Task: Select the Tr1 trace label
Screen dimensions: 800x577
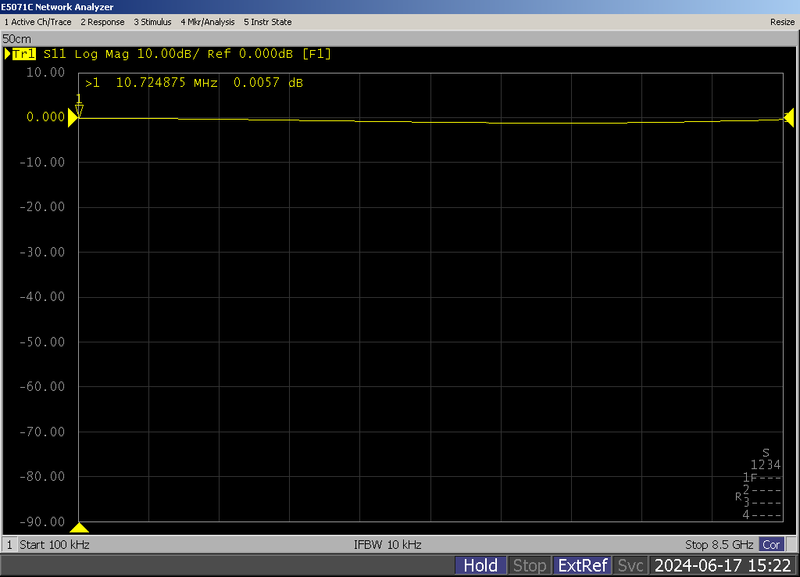Action: [24, 53]
